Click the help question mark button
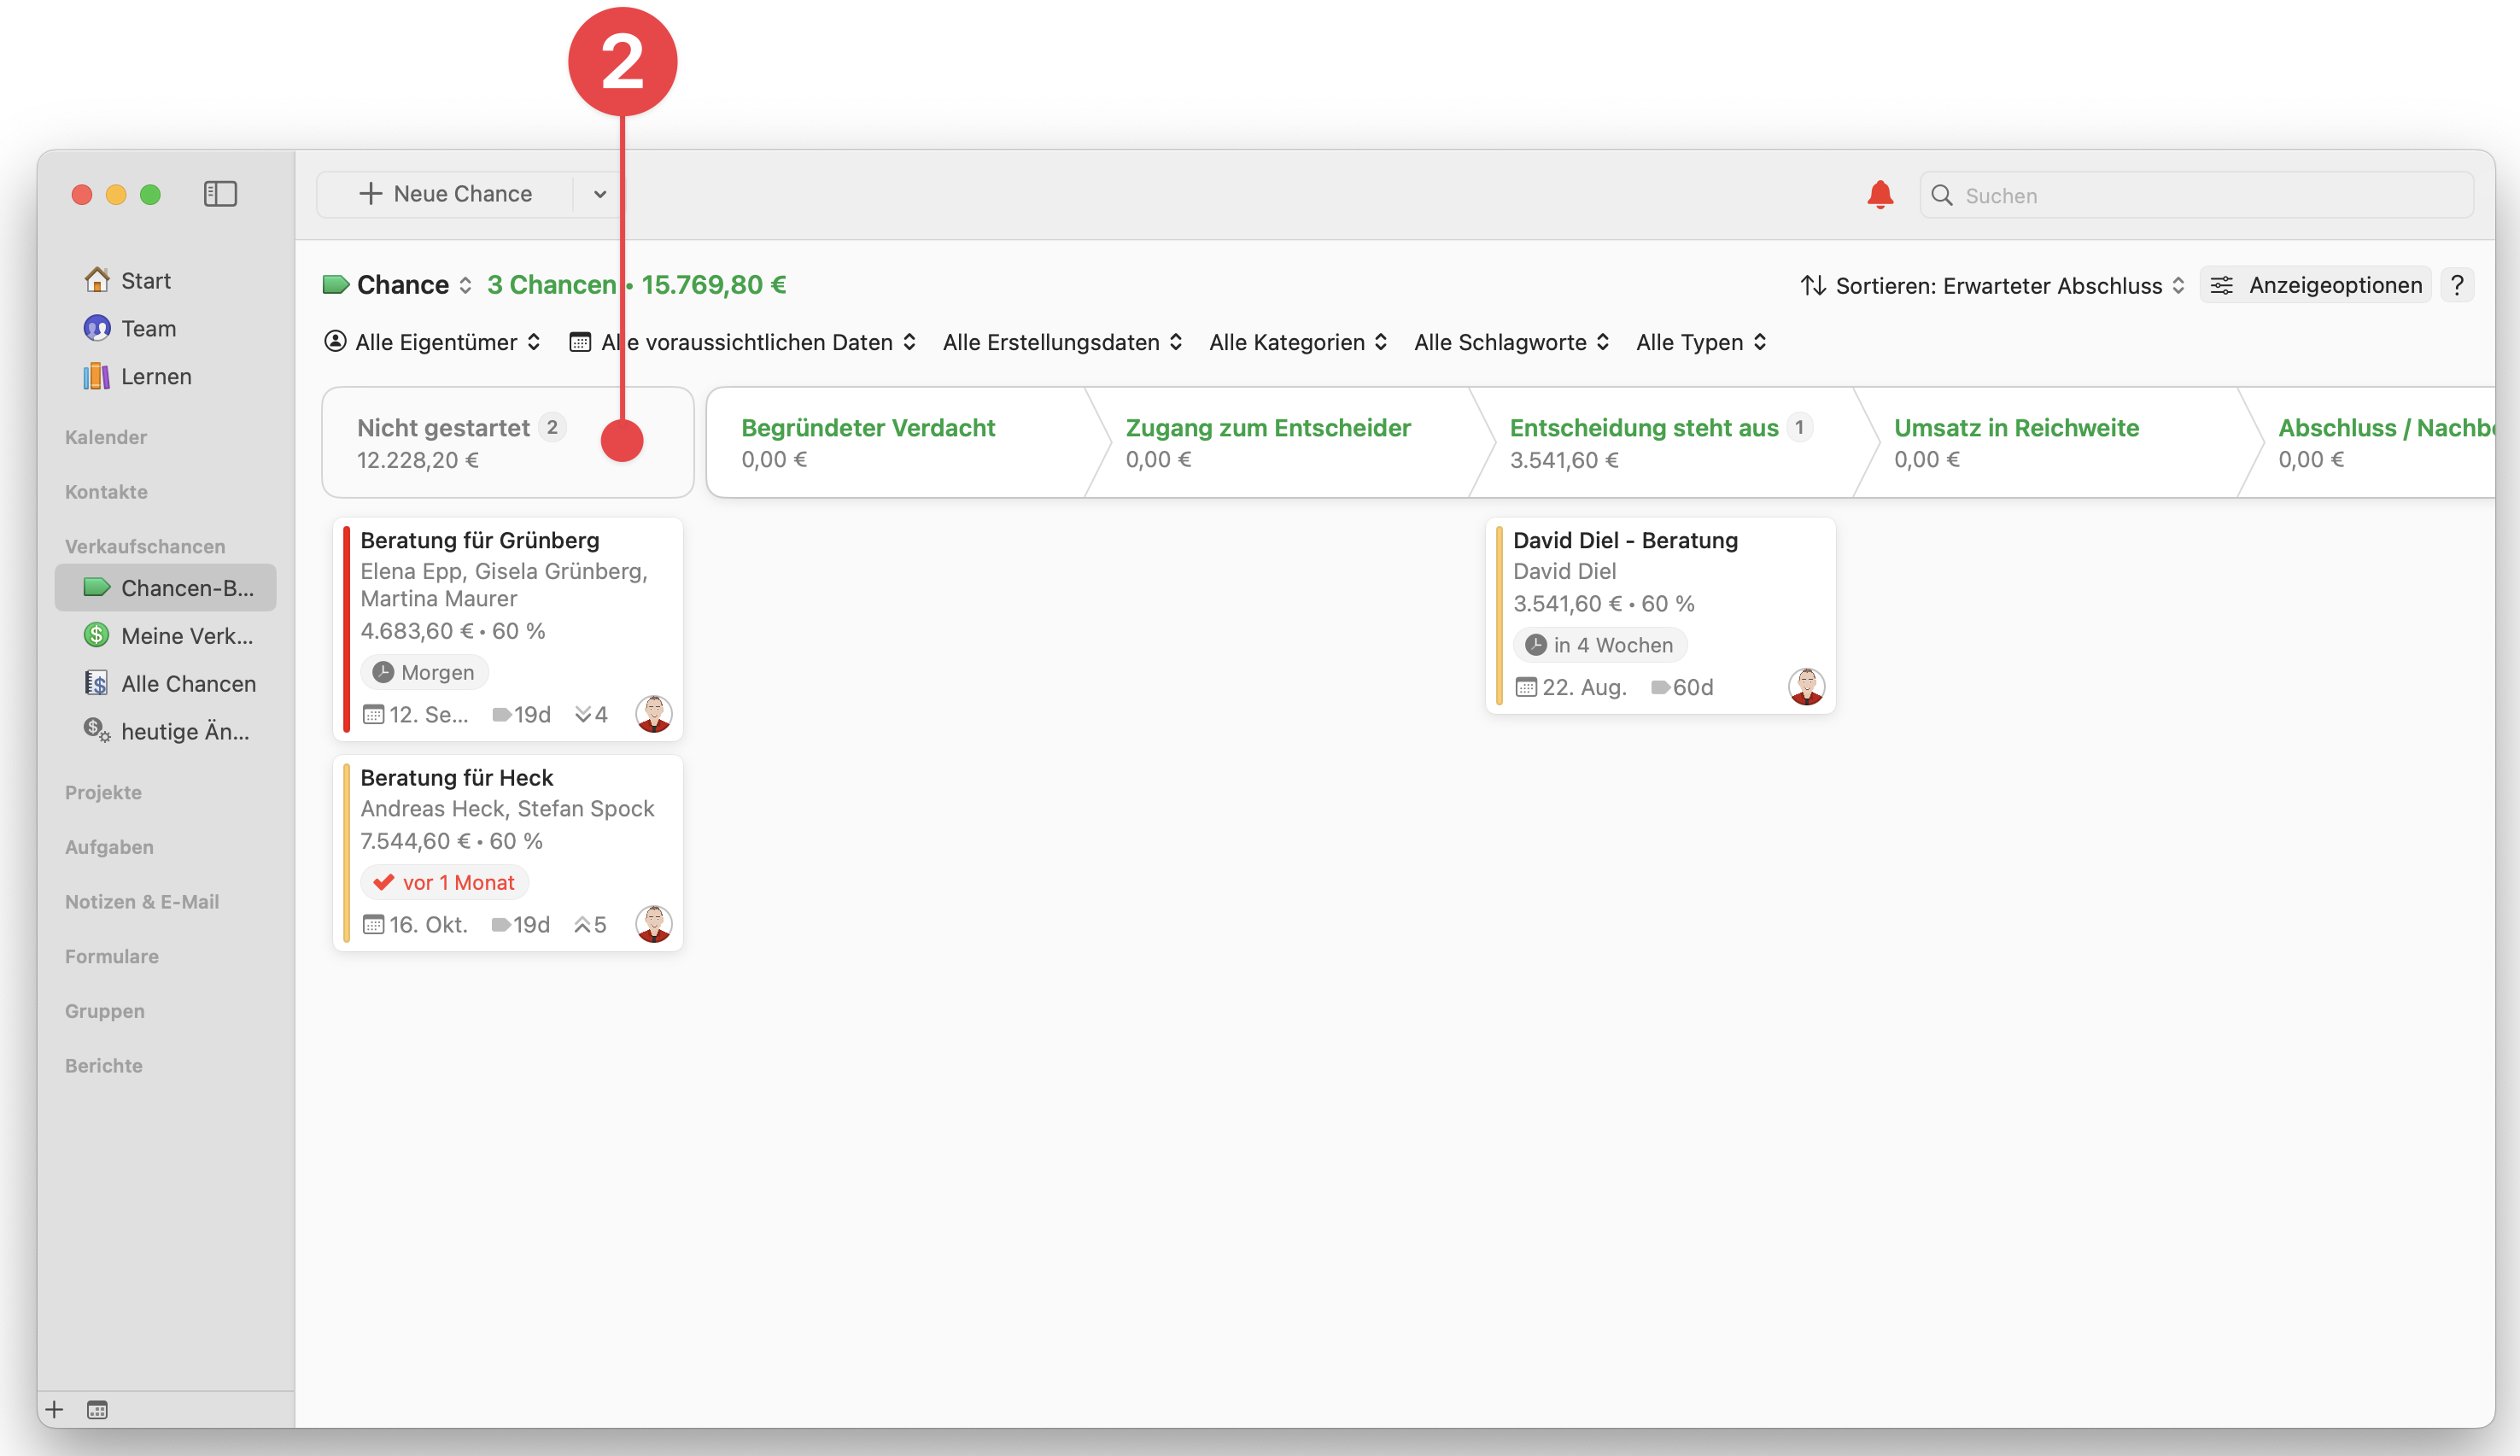The image size is (2520, 1456). click(x=2457, y=285)
